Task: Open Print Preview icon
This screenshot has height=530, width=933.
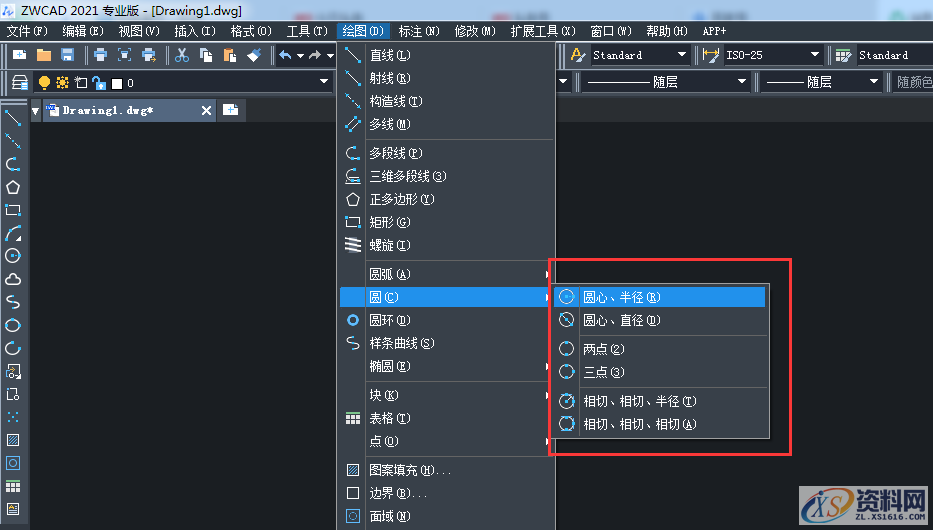Action: point(124,55)
